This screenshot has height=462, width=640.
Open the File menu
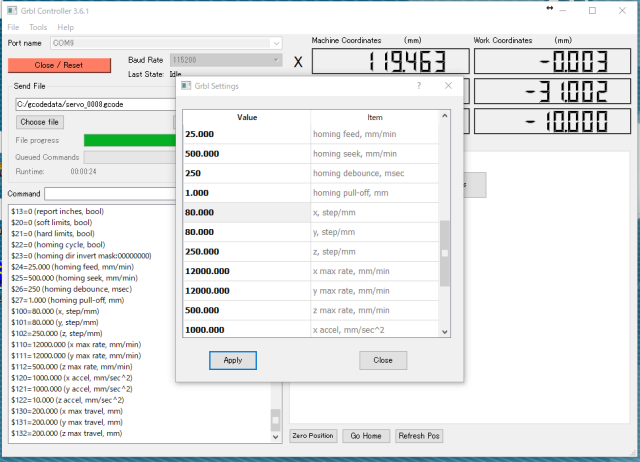(13, 27)
